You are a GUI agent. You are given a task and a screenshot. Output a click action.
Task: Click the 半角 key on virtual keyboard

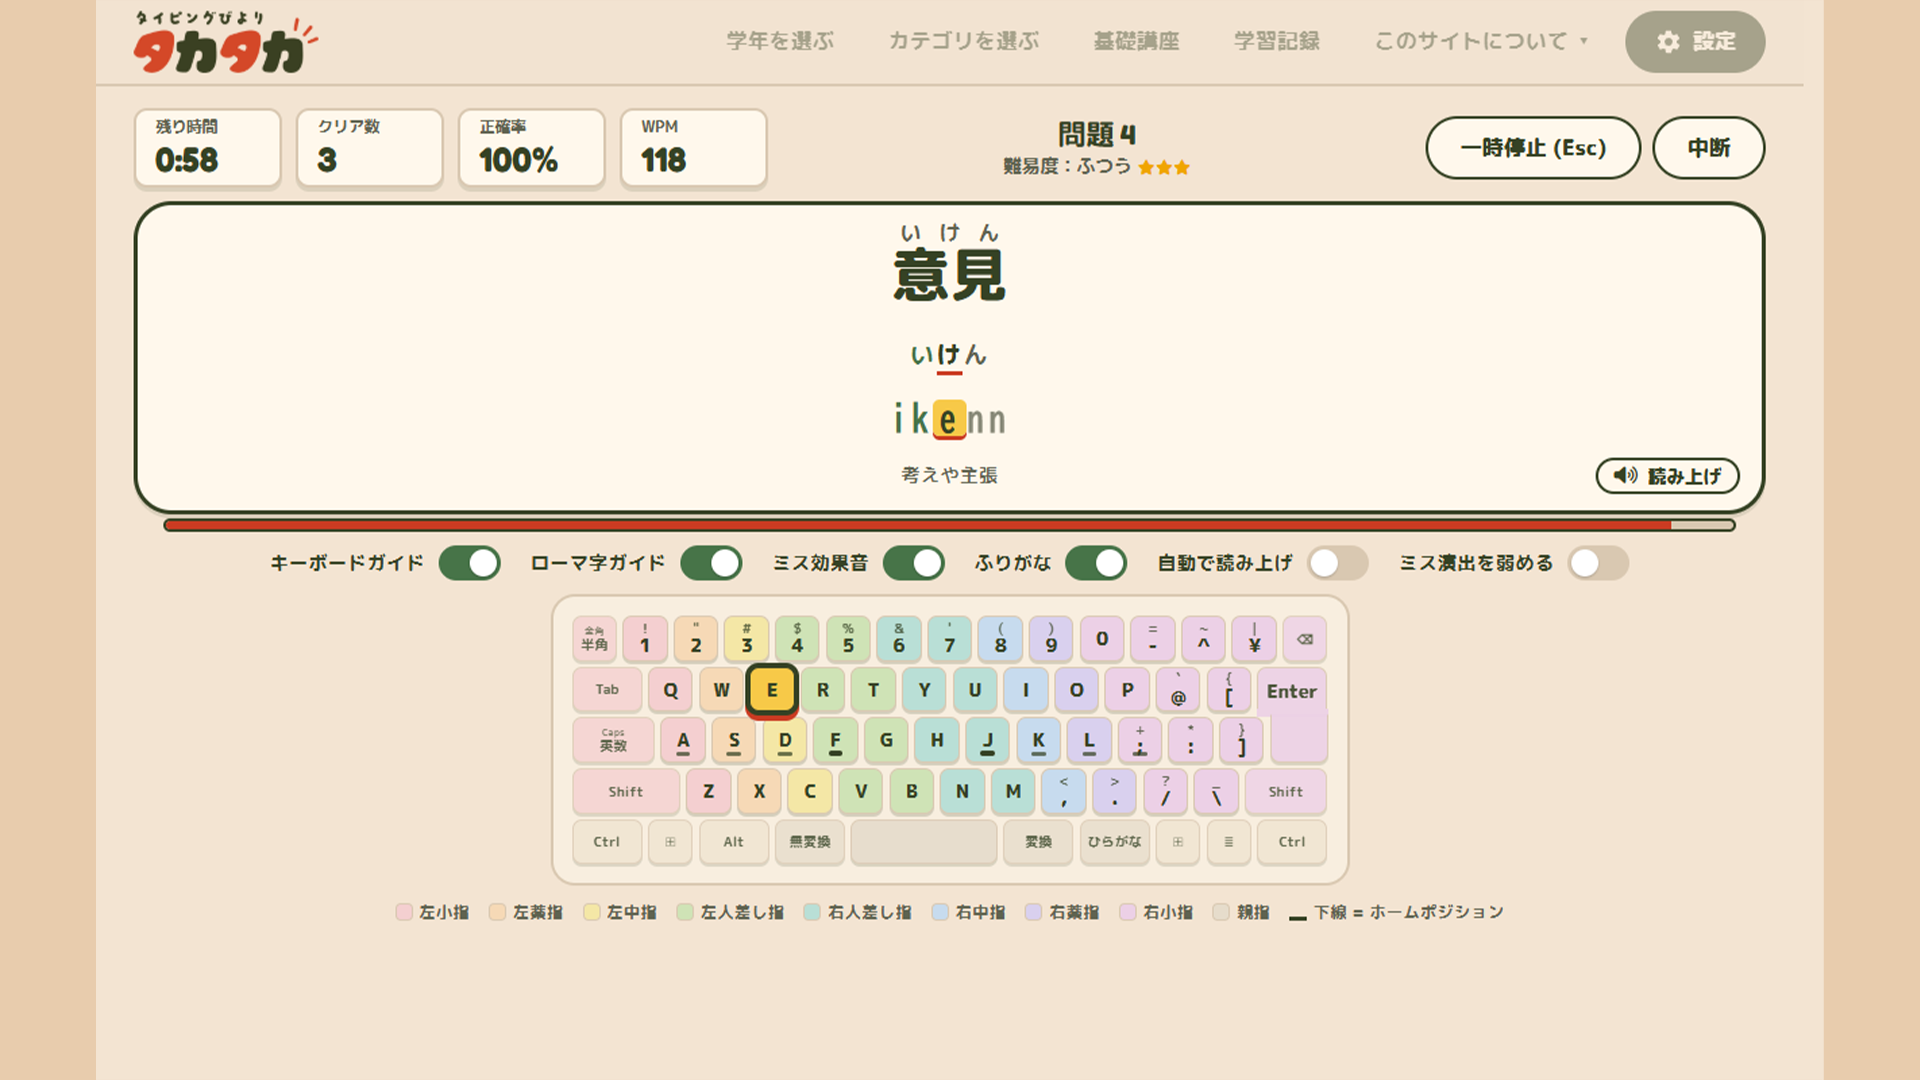594,640
